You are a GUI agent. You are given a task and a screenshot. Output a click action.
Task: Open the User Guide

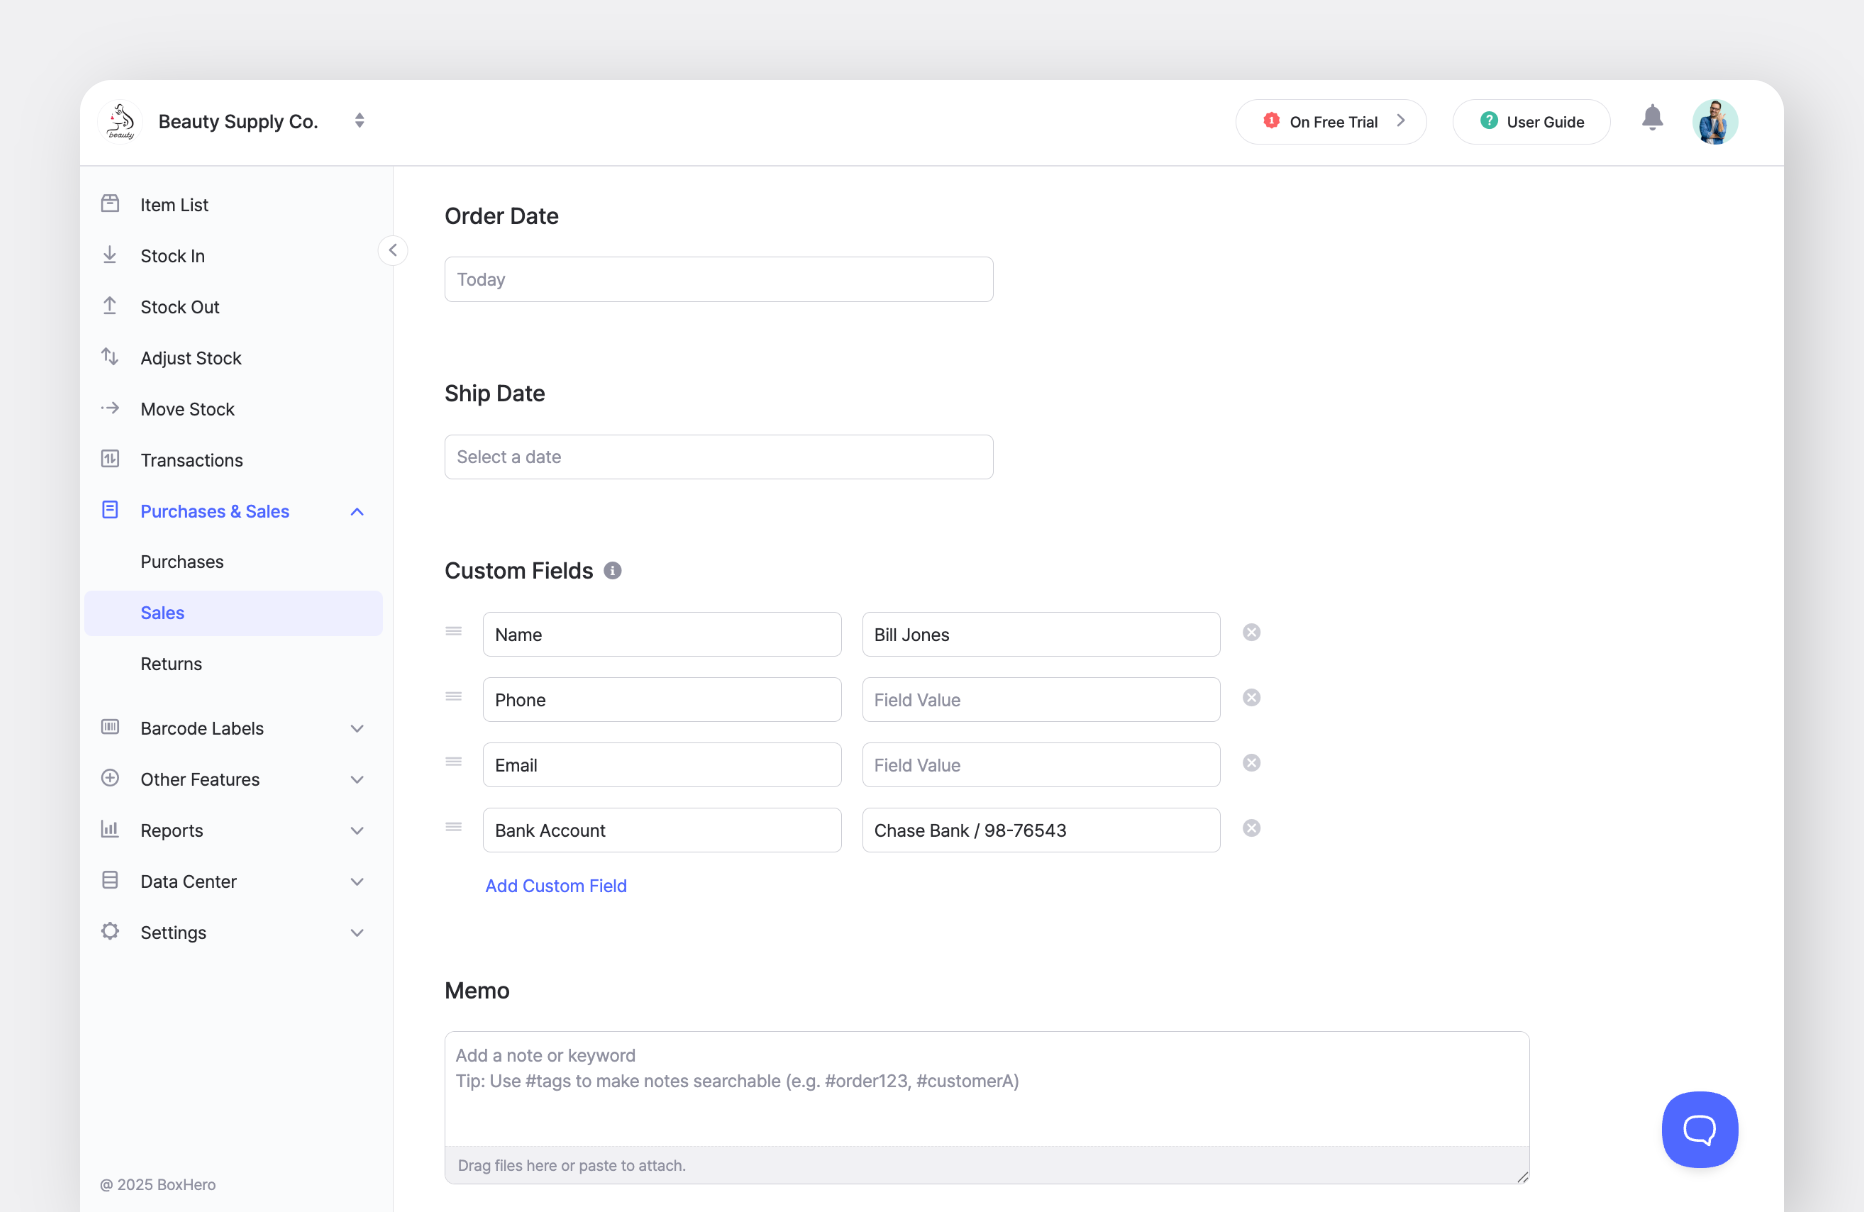pyautogui.click(x=1531, y=122)
